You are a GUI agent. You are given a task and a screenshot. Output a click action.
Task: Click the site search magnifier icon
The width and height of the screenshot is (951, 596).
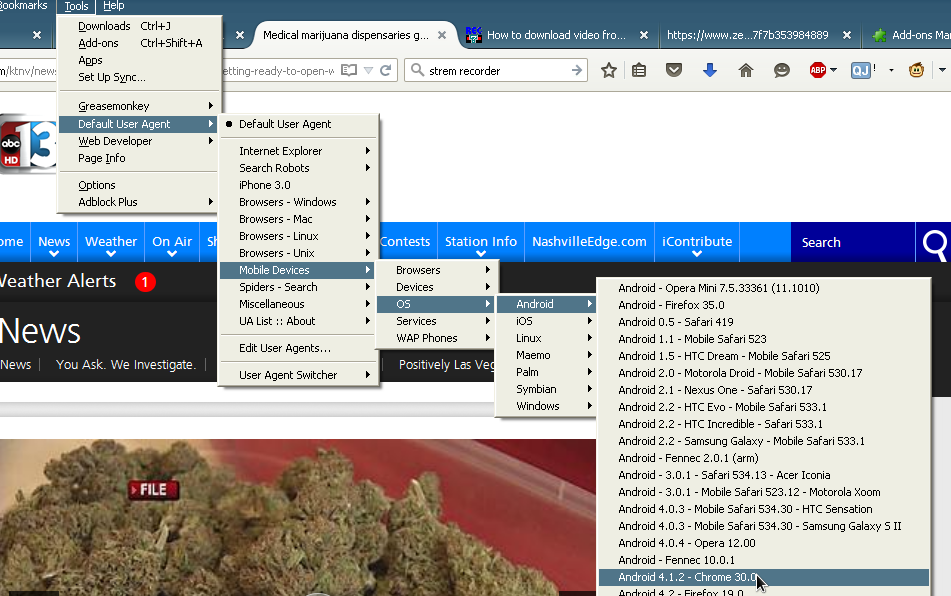tap(934, 244)
